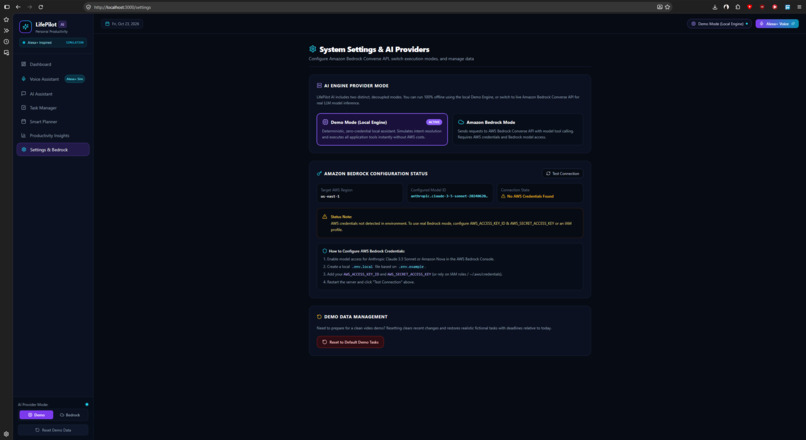Click the reader view icon in address bar
Image resolution: width=806 pixels, height=440 pixels.
pyautogui.click(x=660, y=7)
